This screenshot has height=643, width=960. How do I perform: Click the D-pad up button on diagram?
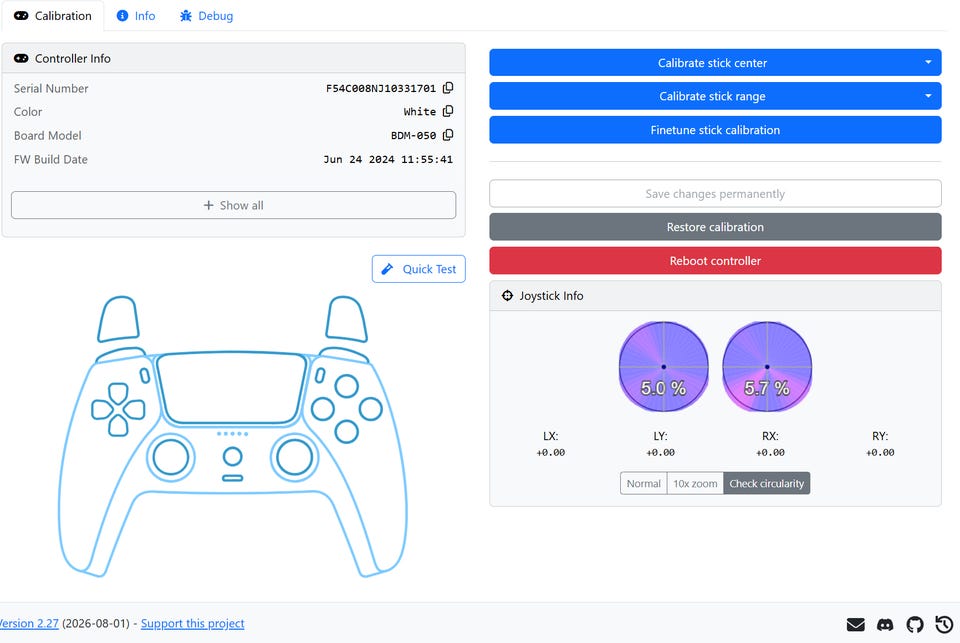coord(118,394)
